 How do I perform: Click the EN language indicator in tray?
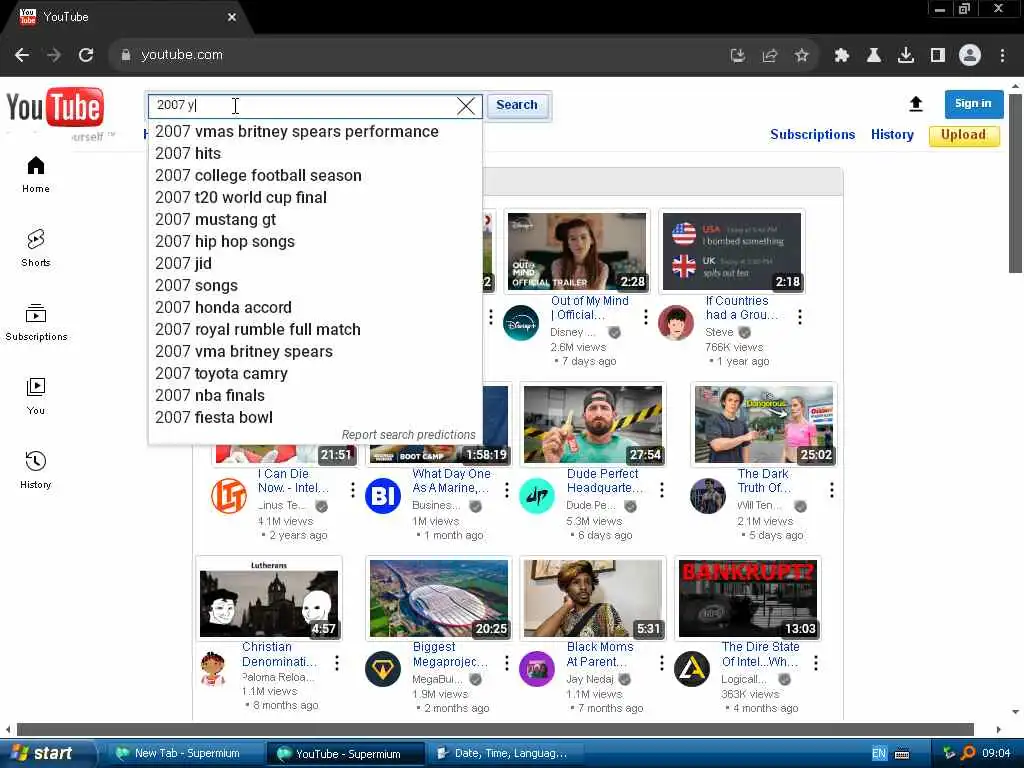(x=879, y=753)
